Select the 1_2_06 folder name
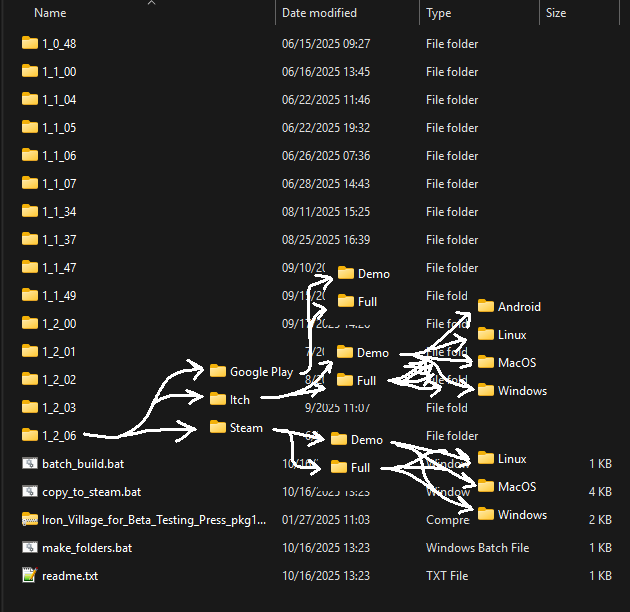 pos(59,436)
